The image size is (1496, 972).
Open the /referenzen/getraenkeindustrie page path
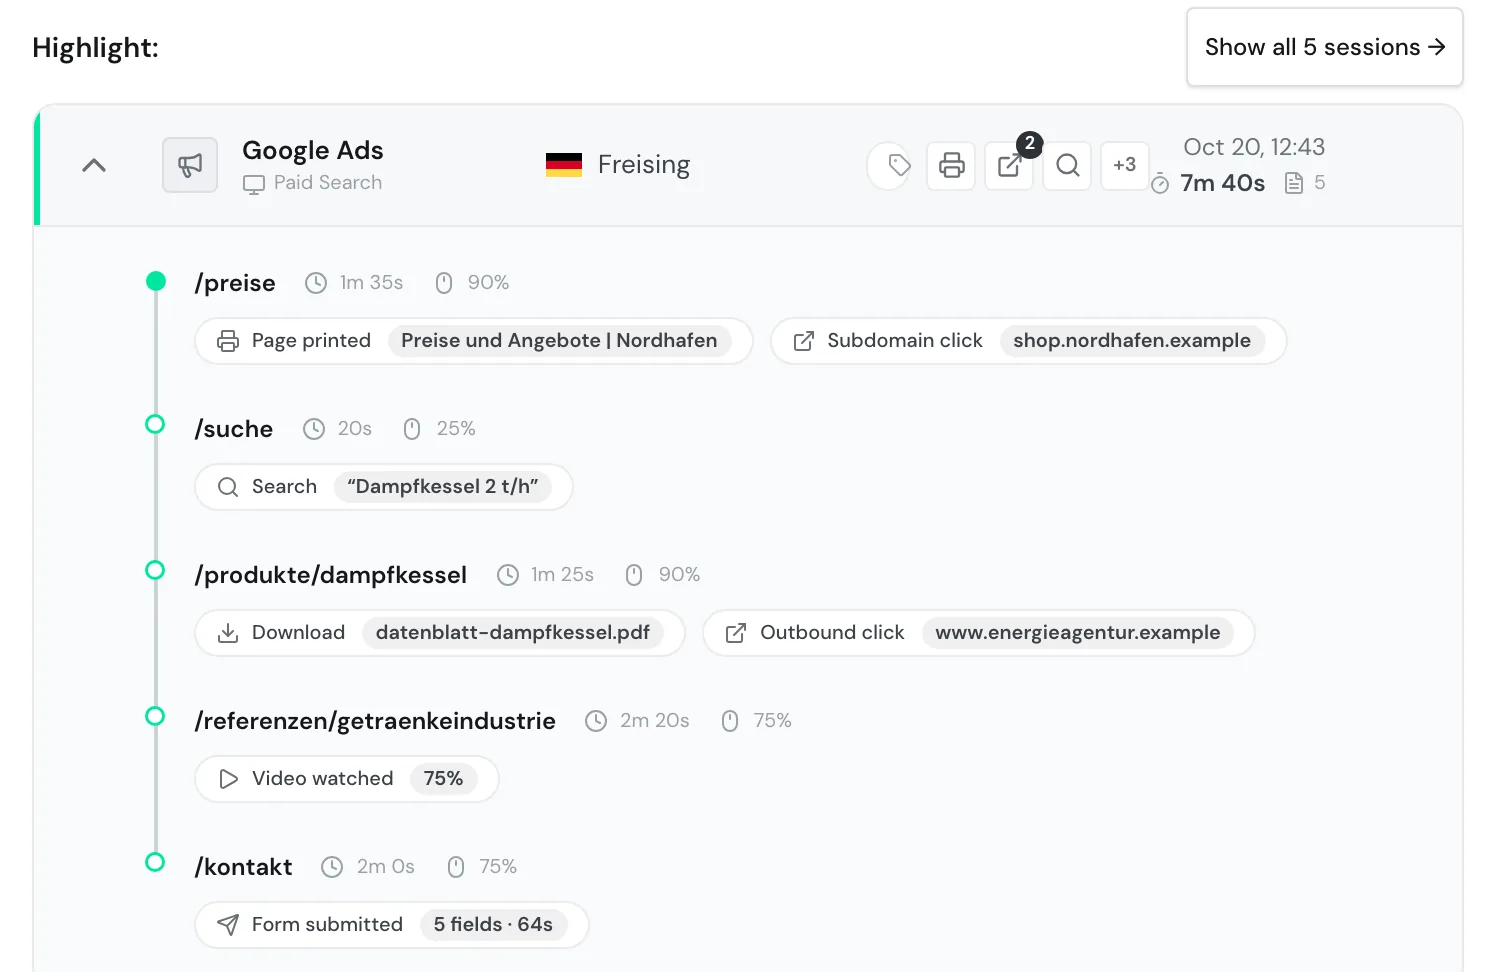[x=375, y=721]
